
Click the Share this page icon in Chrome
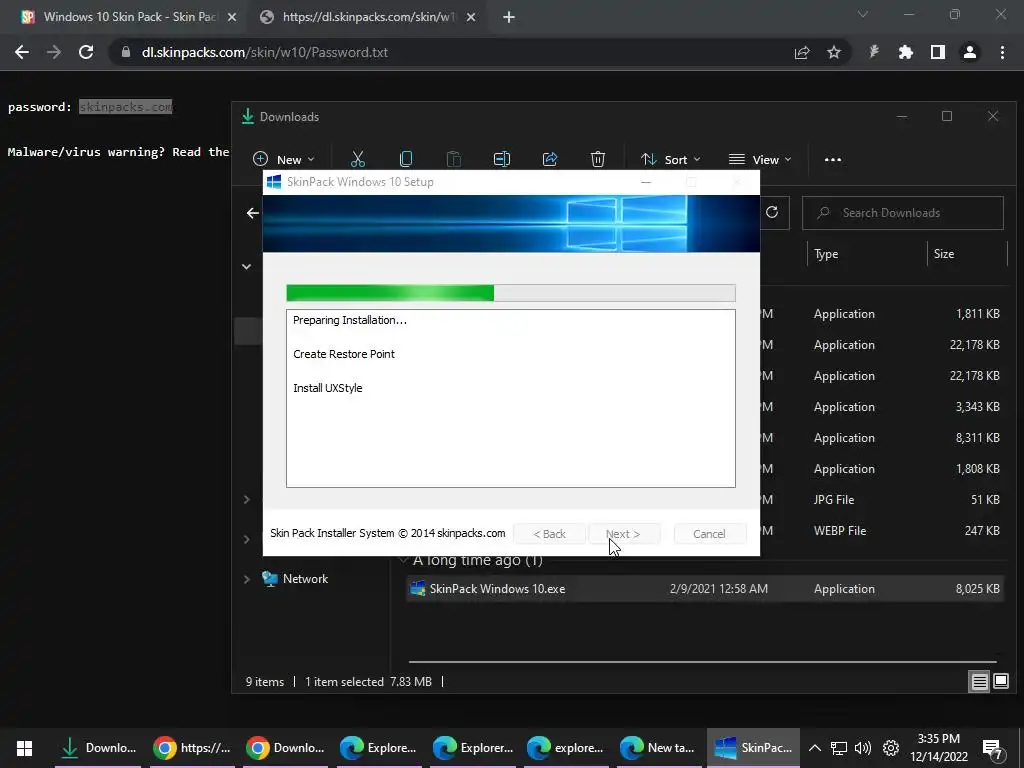802,52
